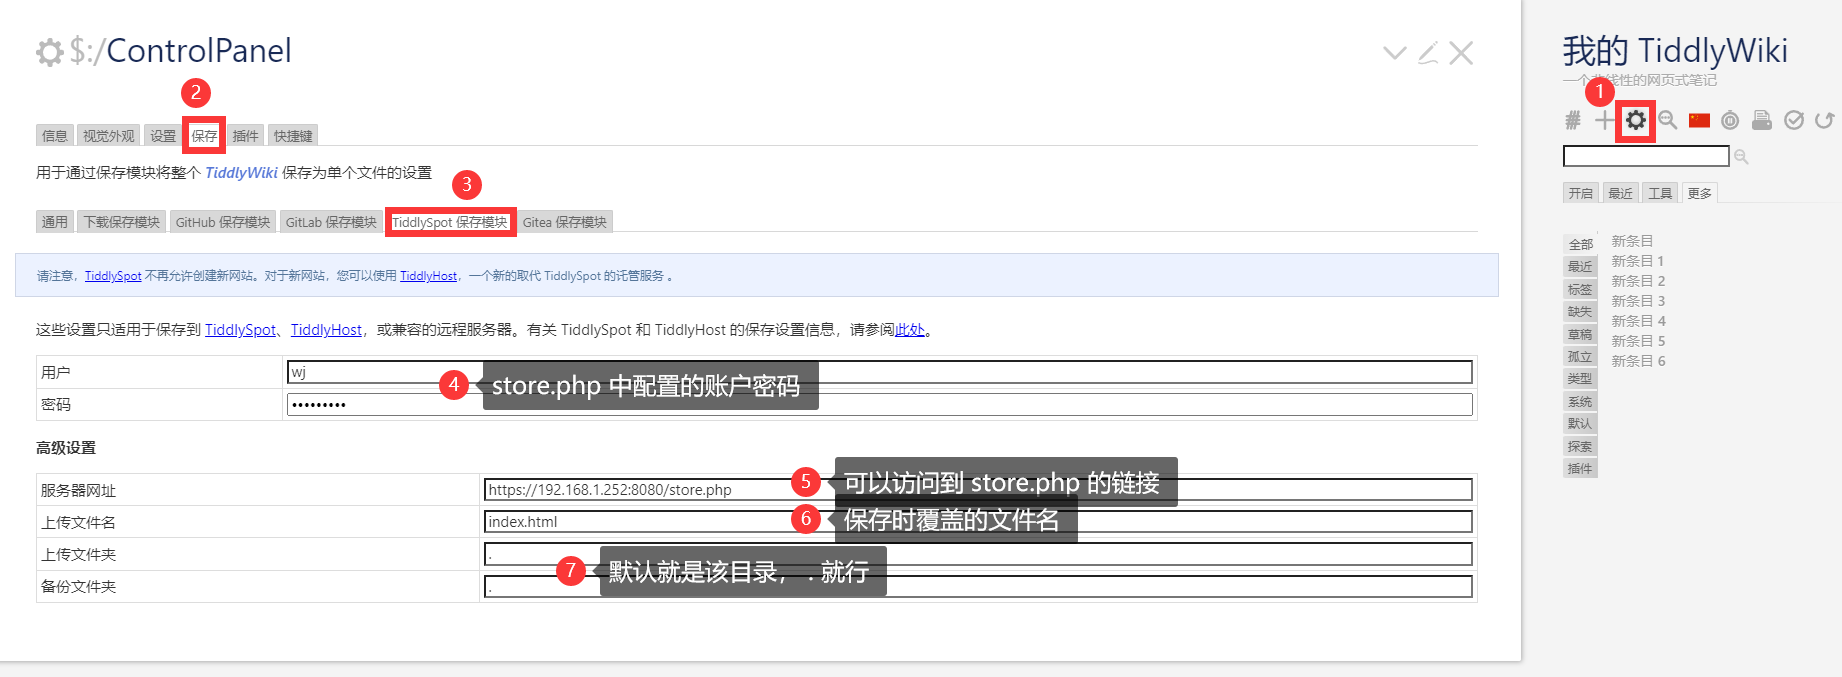The width and height of the screenshot is (1842, 677).
Task: Focus the 密码 password input field
Action: (879, 404)
